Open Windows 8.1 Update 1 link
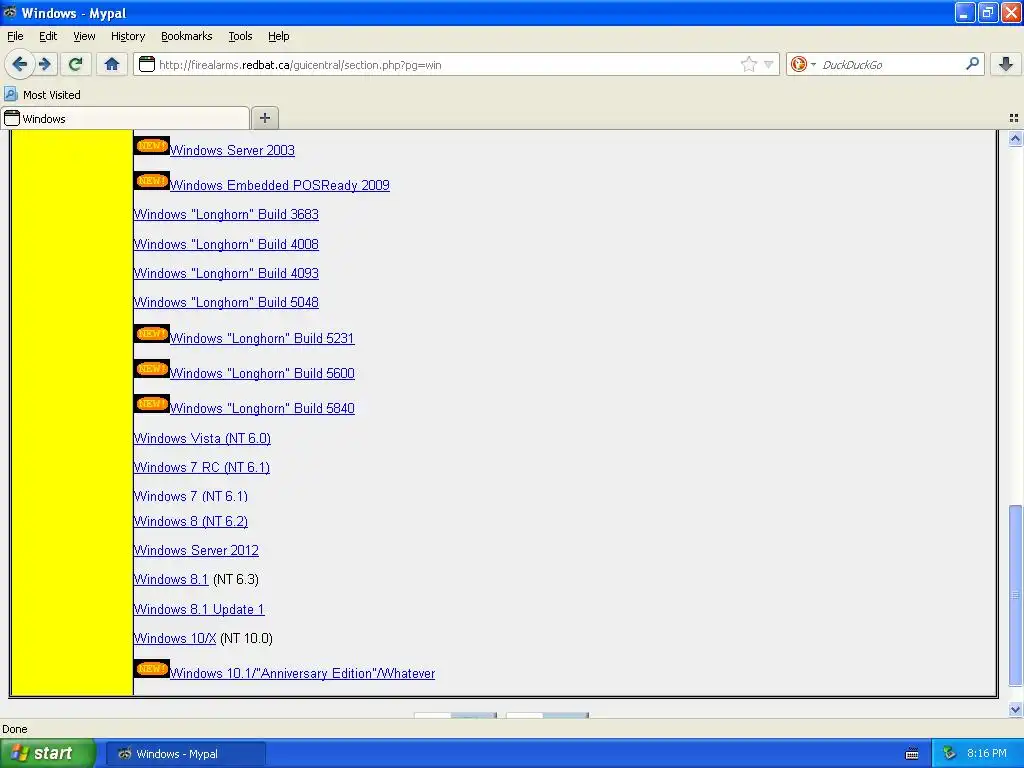 click(x=199, y=609)
